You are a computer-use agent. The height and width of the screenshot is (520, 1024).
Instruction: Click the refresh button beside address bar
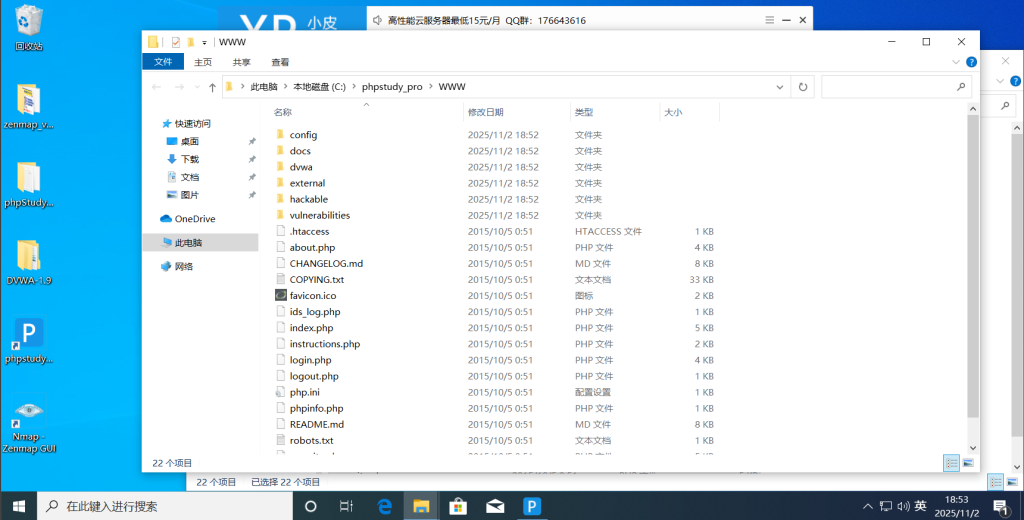[x=802, y=87]
